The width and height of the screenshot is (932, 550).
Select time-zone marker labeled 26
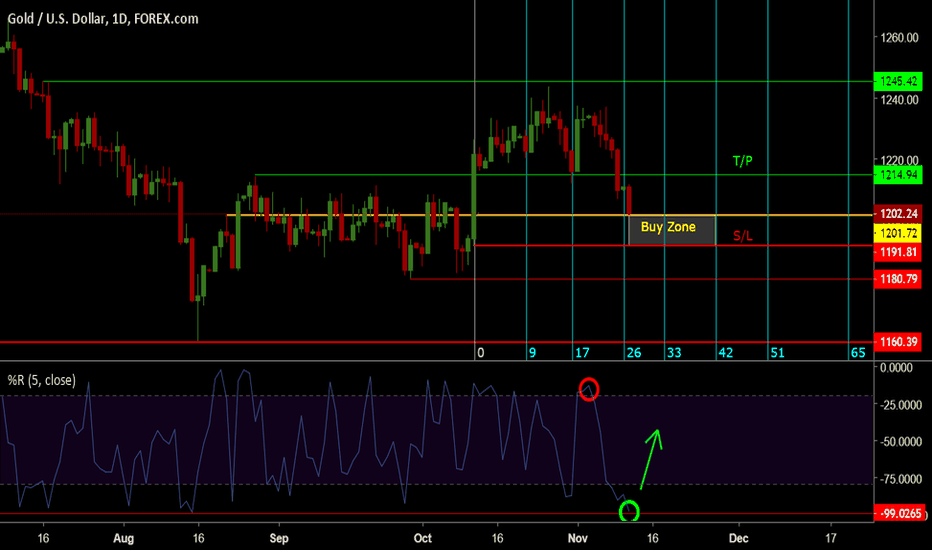tap(634, 353)
